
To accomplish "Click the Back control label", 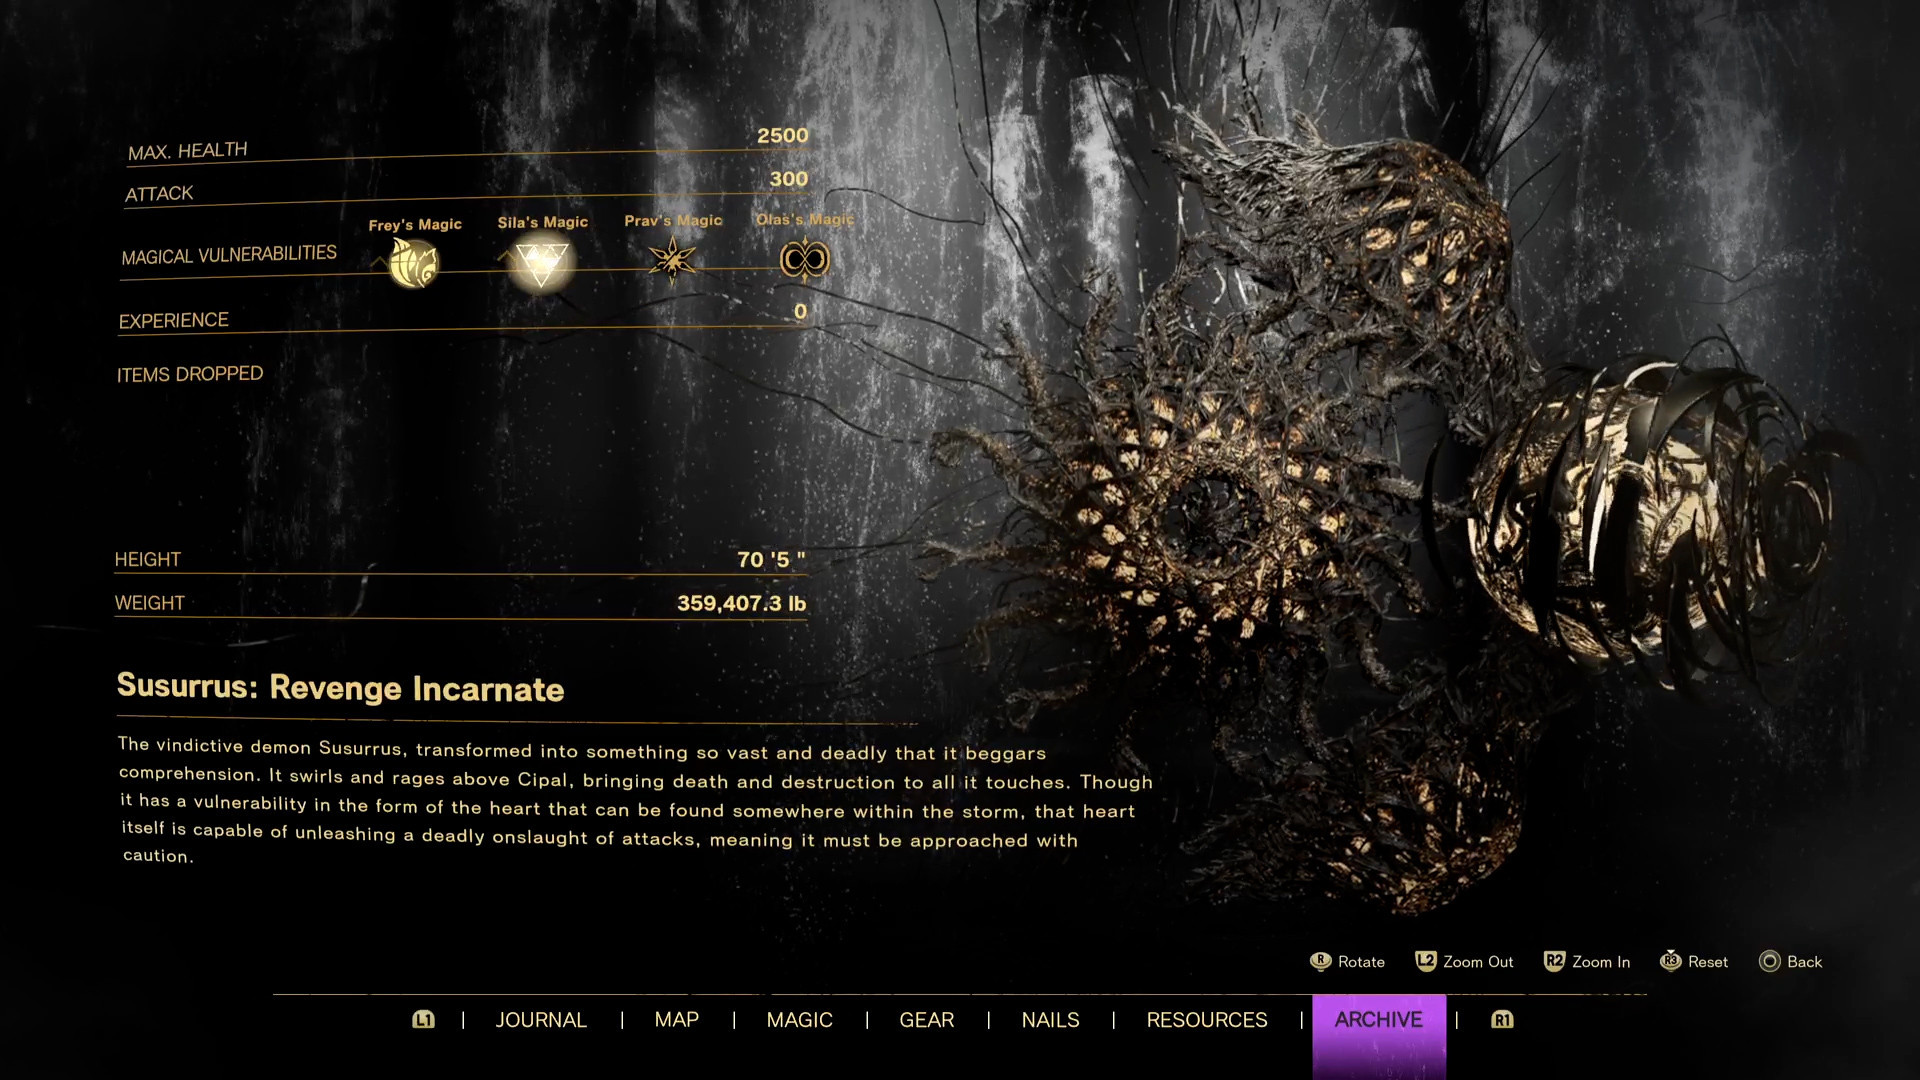I will pos(1804,962).
